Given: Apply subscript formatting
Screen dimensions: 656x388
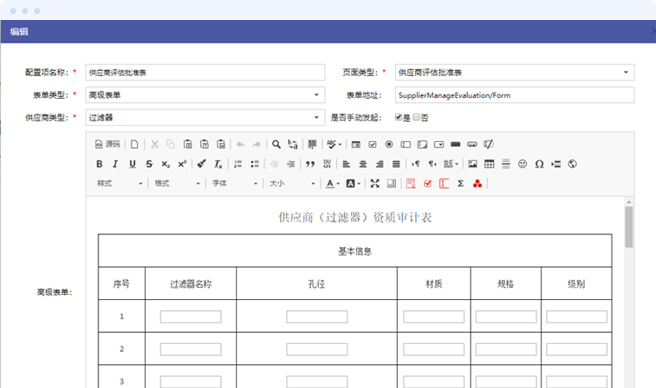Looking at the screenshot, I should [166, 164].
